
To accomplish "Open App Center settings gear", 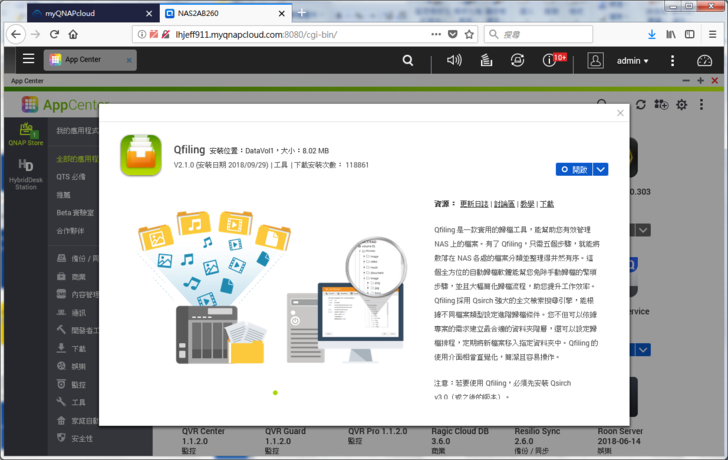I will point(682,104).
